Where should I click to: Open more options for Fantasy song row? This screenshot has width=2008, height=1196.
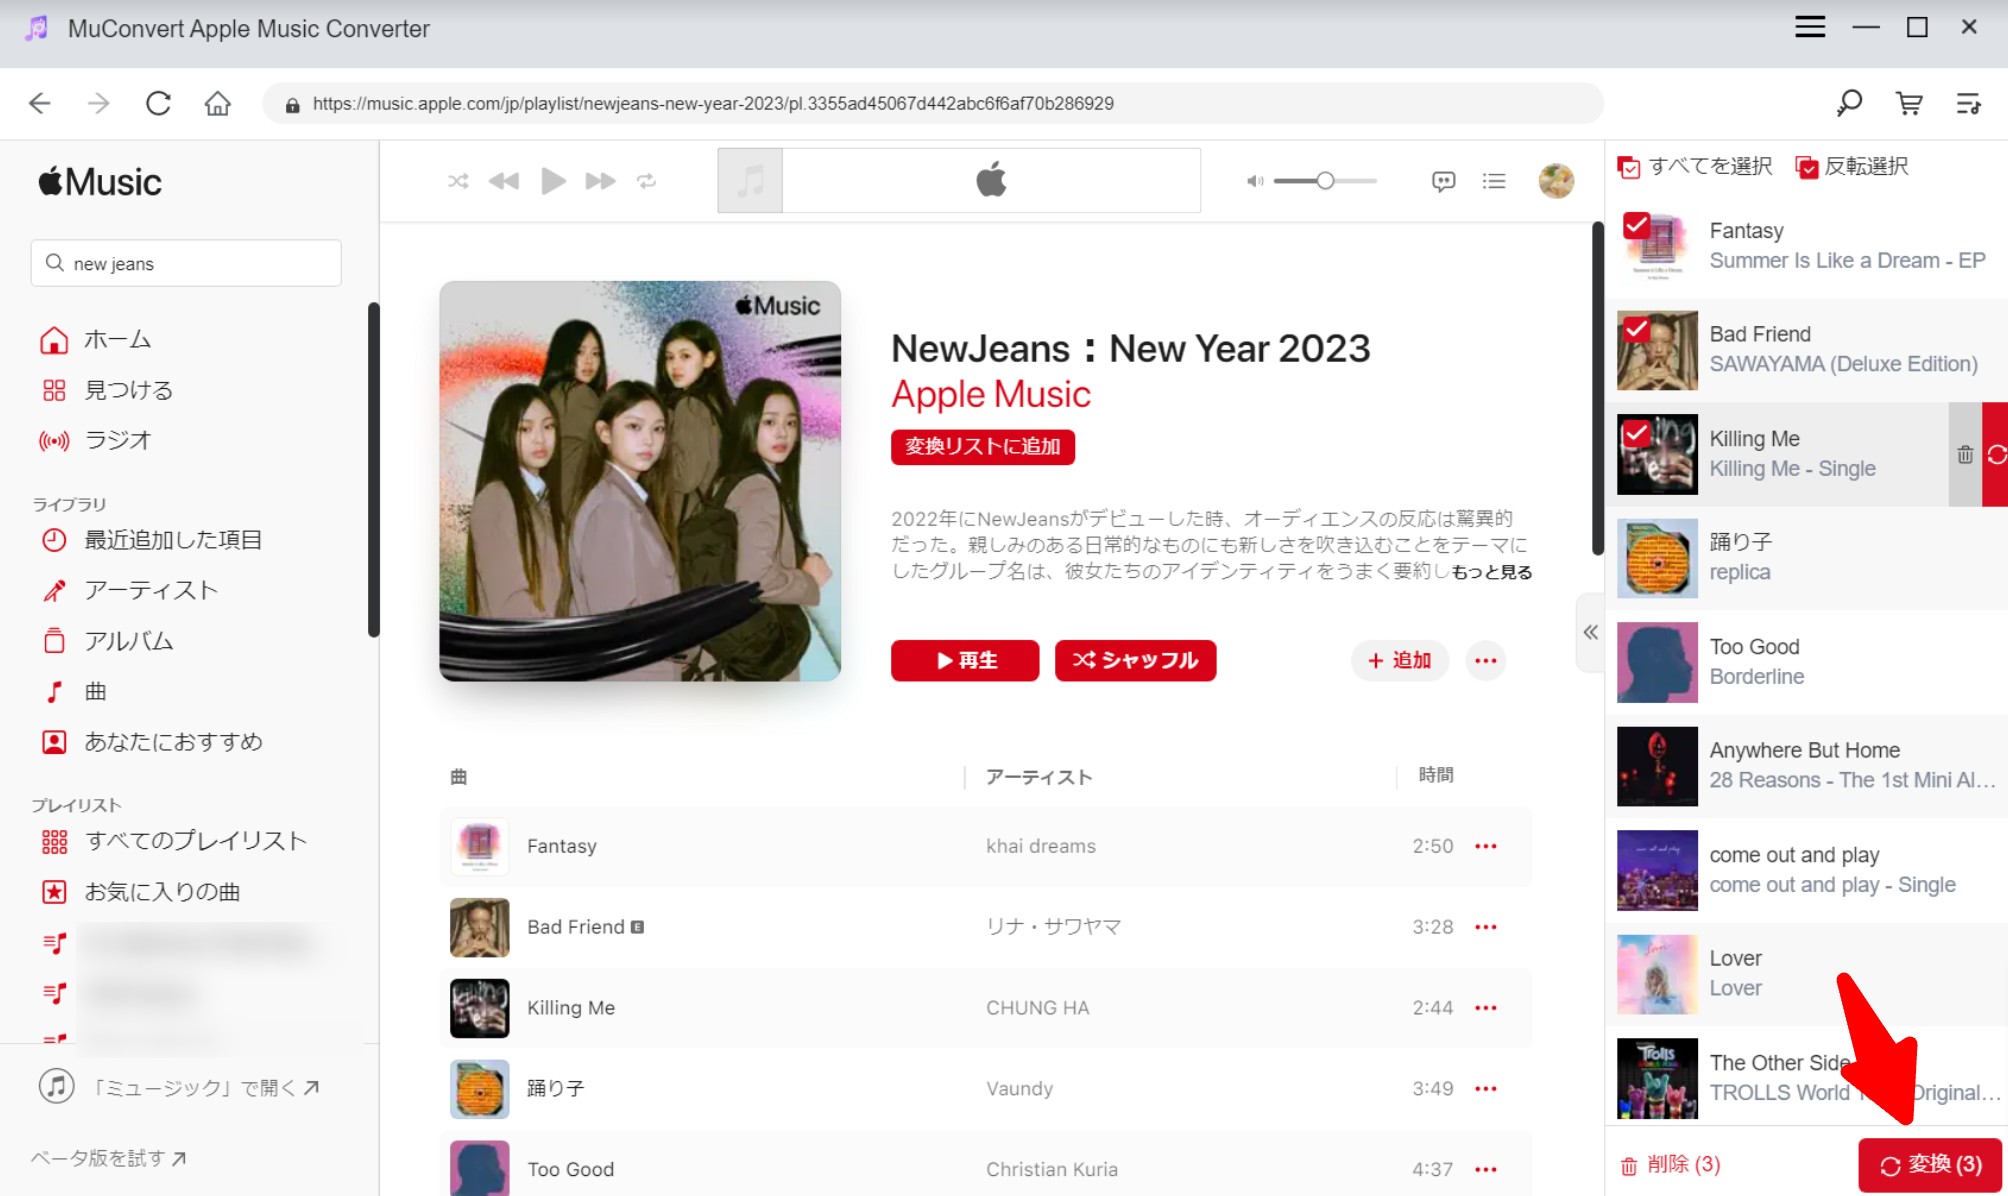tap(1486, 846)
